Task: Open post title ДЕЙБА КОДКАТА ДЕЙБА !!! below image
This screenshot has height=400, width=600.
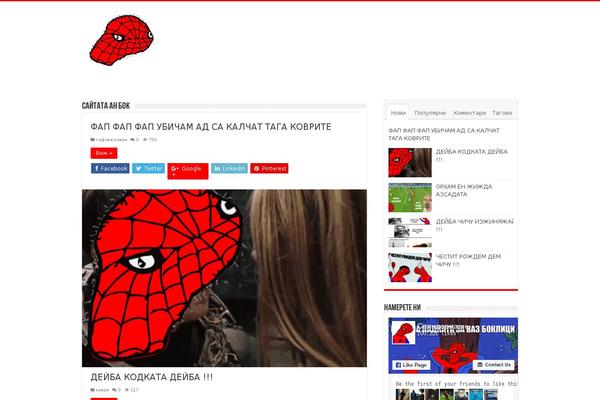Action: pyautogui.click(x=152, y=377)
